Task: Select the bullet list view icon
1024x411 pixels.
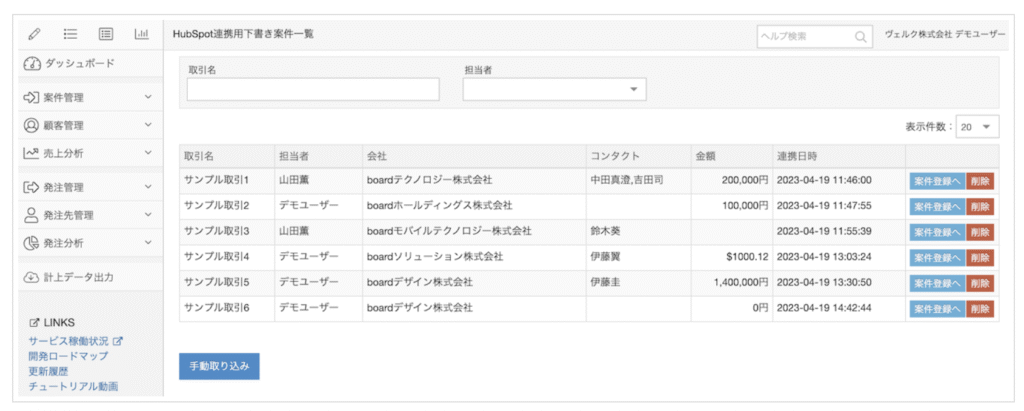Action: point(71,34)
